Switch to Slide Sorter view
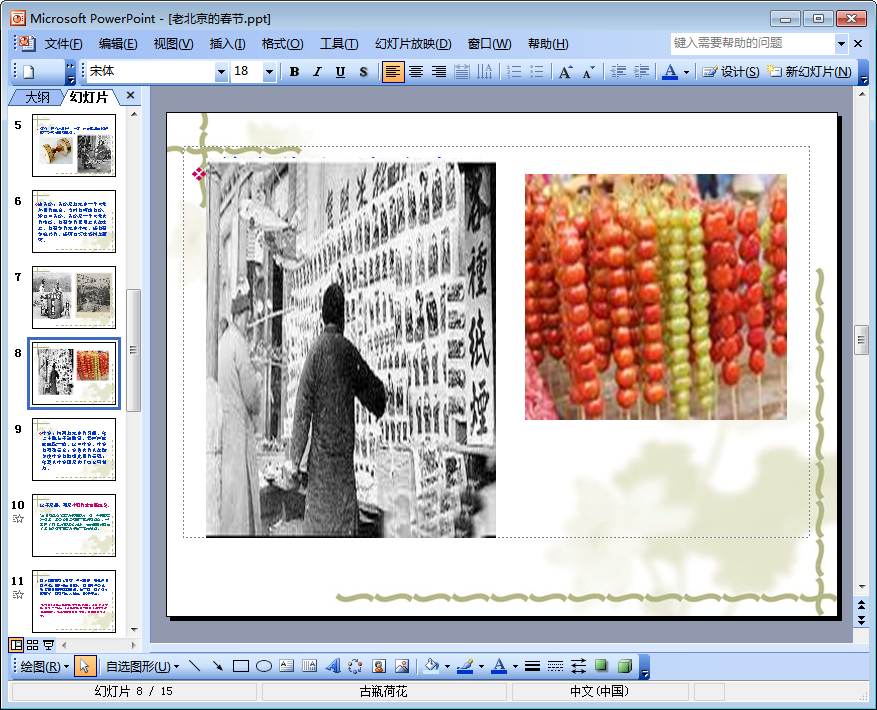Image resolution: width=877 pixels, height=710 pixels. (32, 645)
